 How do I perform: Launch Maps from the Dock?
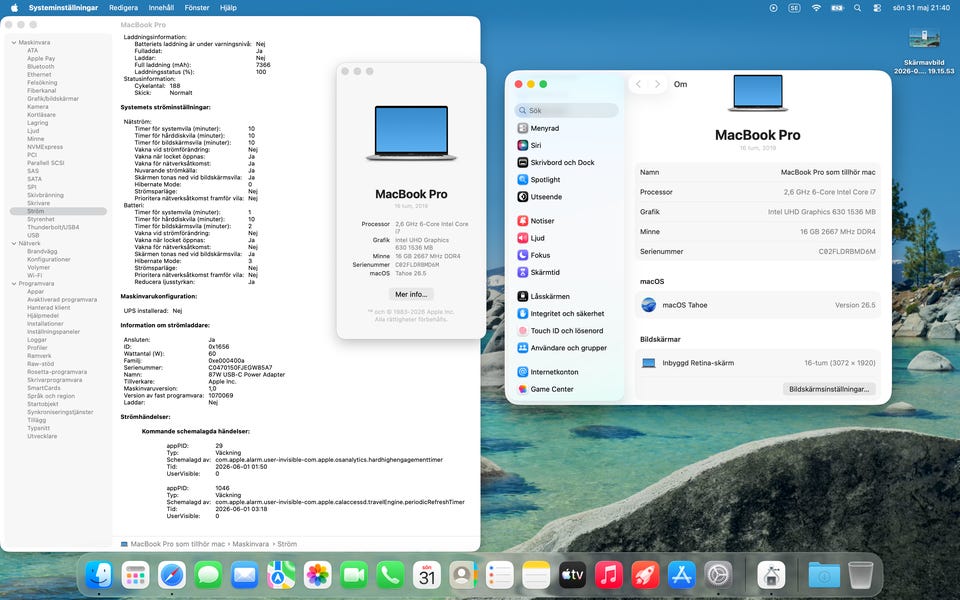click(281, 575)
